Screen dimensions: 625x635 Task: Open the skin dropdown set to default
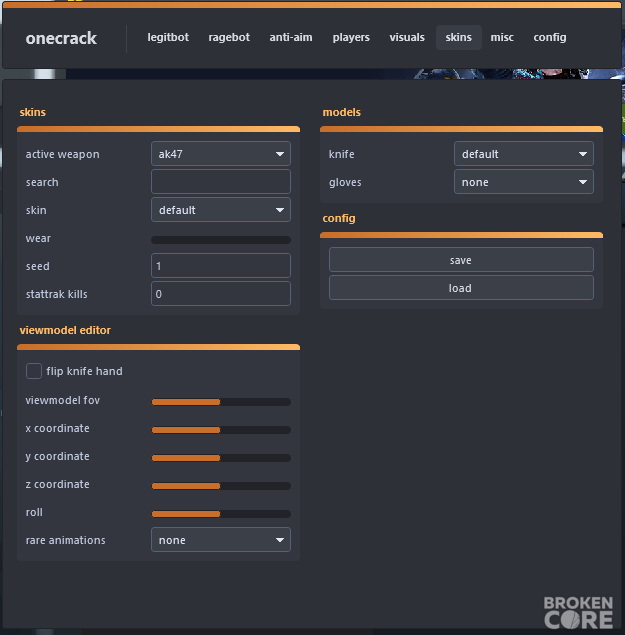221,210
